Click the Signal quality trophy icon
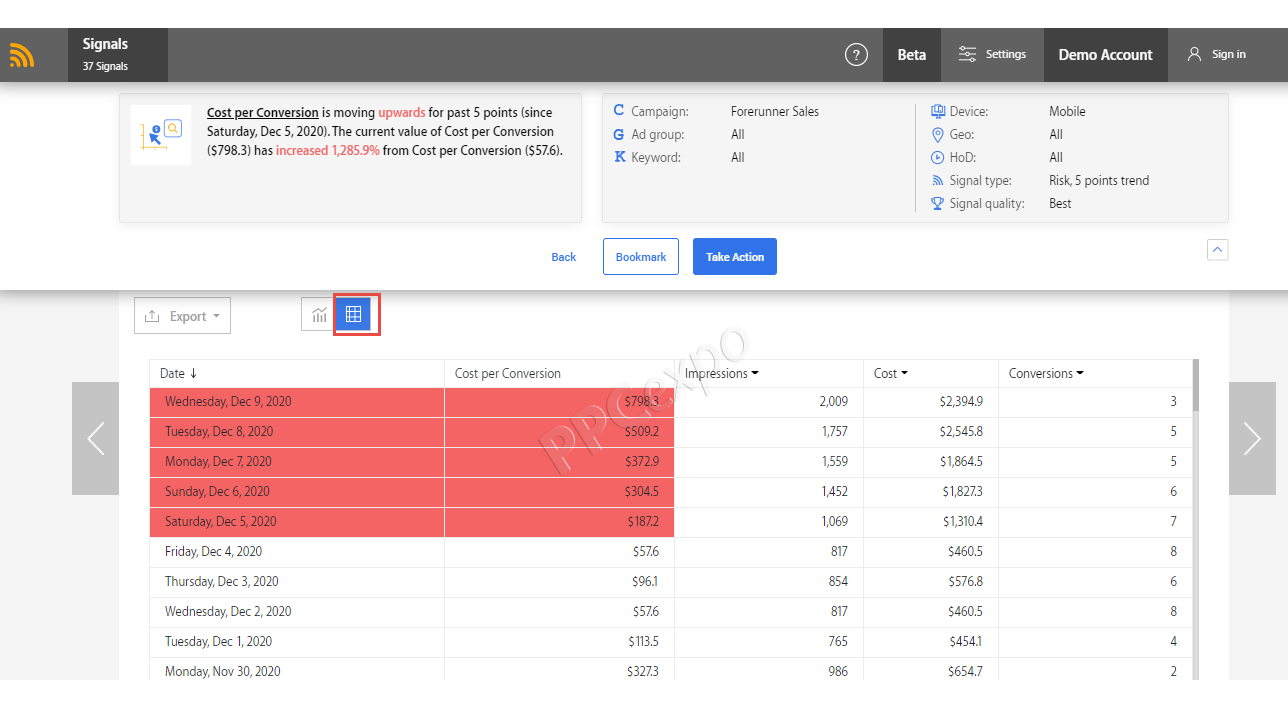Image resolution: width=1288 pixels, height=708 pixels. click(937, 203)
